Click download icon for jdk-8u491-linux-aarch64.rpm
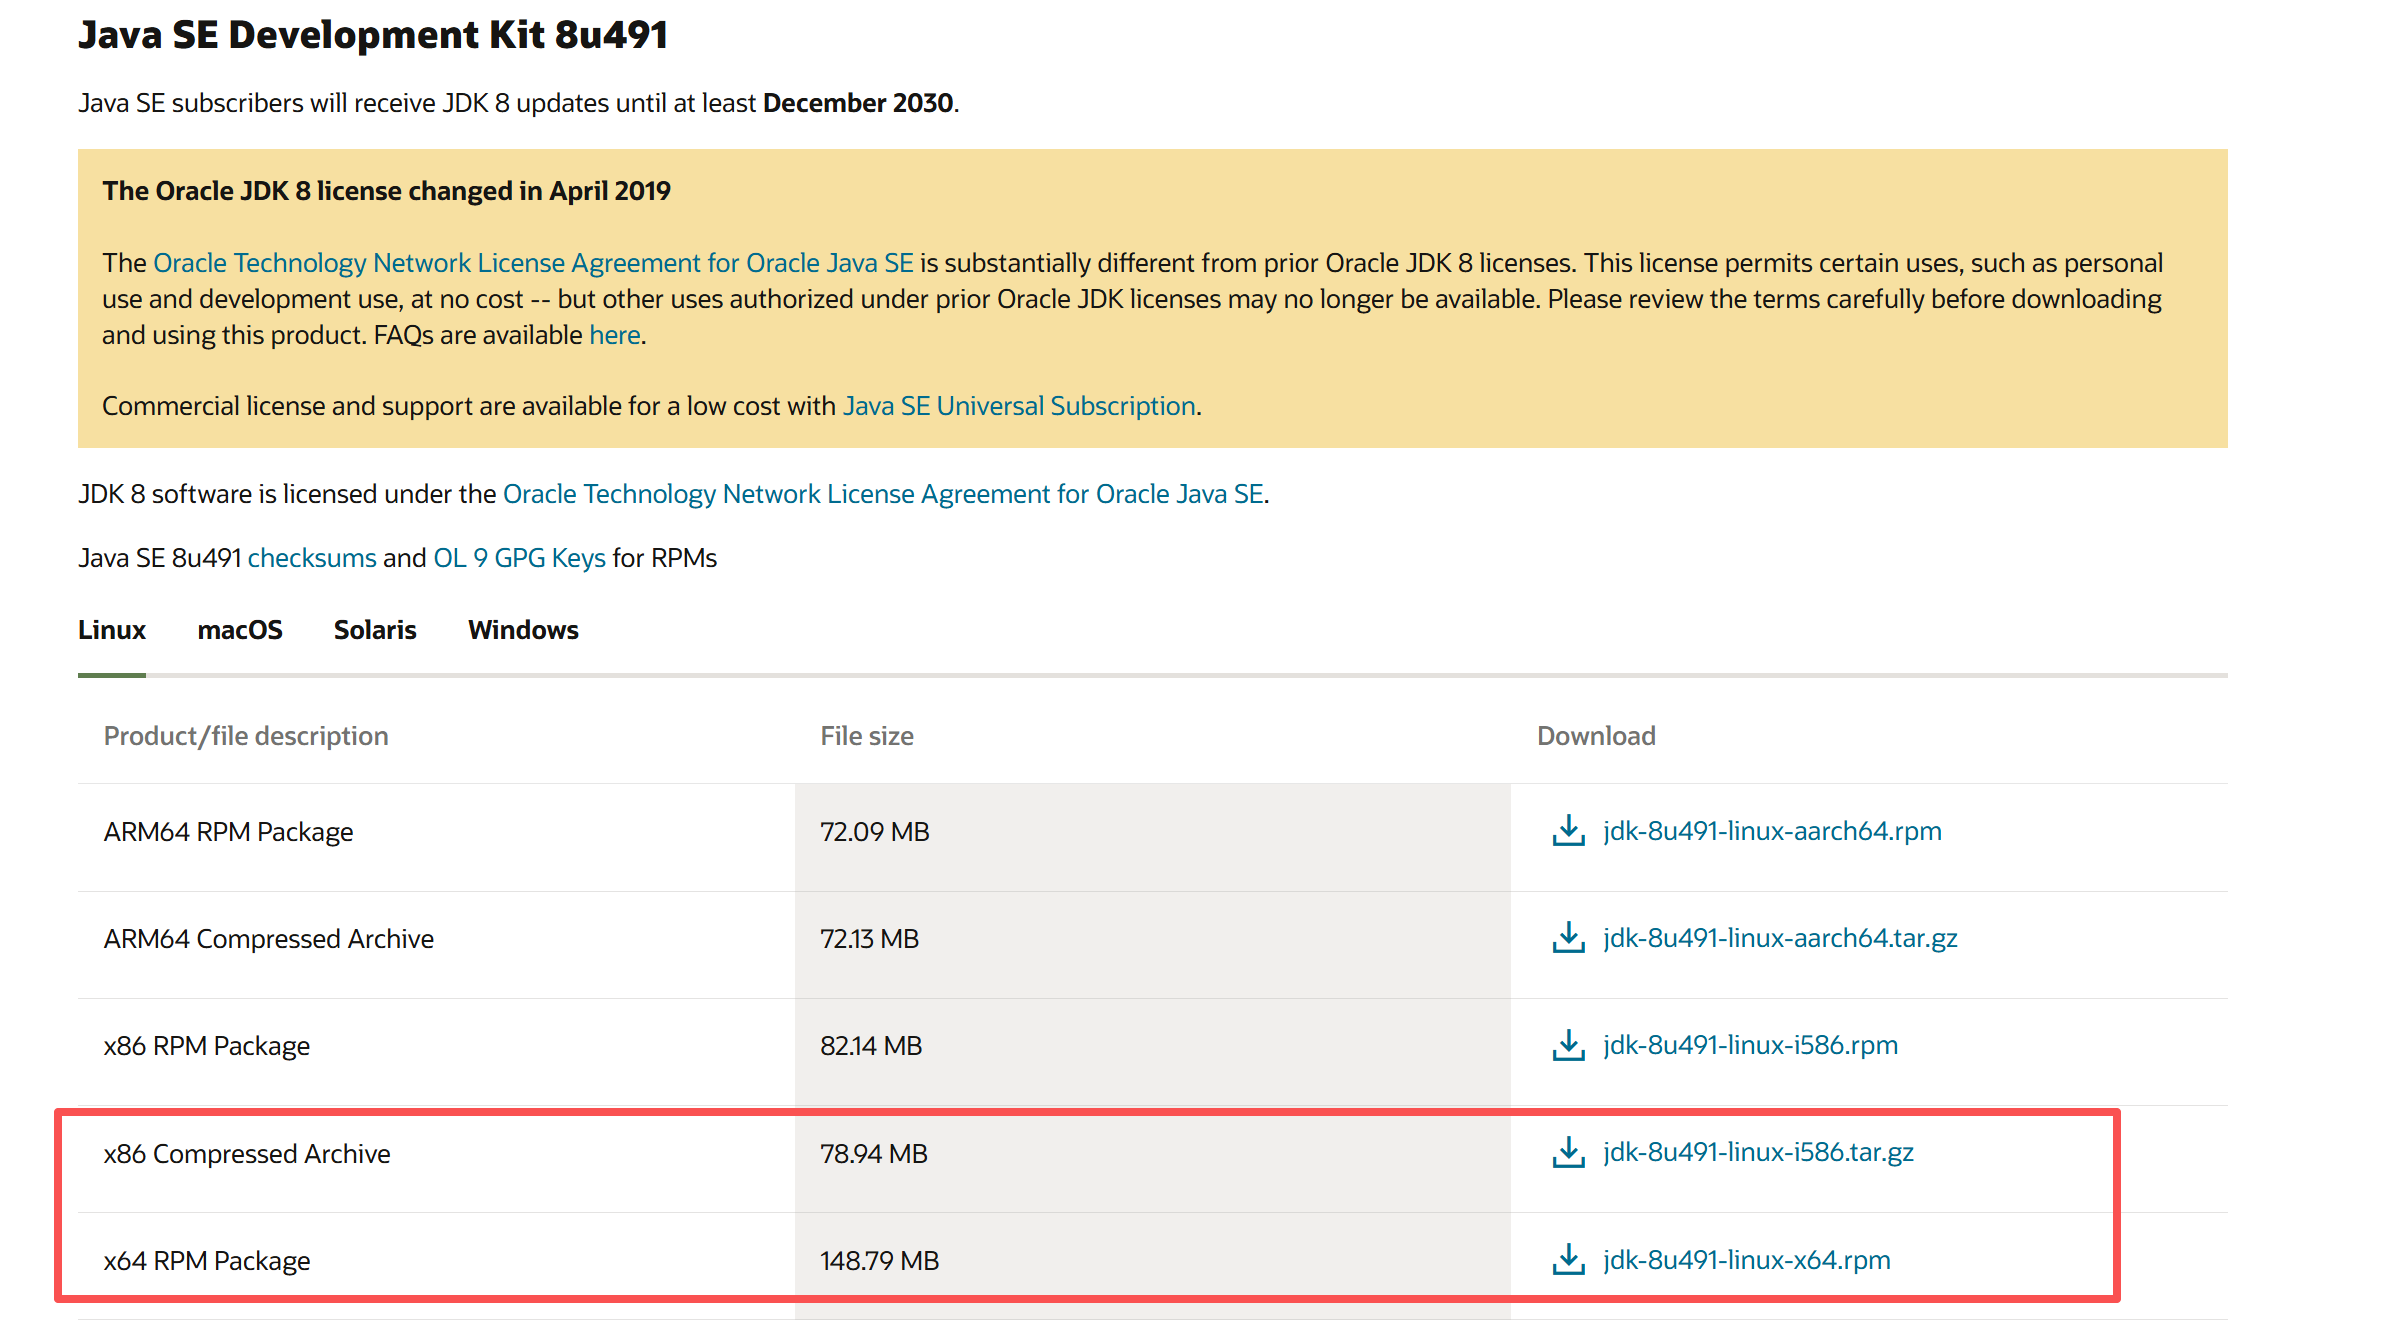Viewport: 2408px width, 1320px height. coord(1568,830)
